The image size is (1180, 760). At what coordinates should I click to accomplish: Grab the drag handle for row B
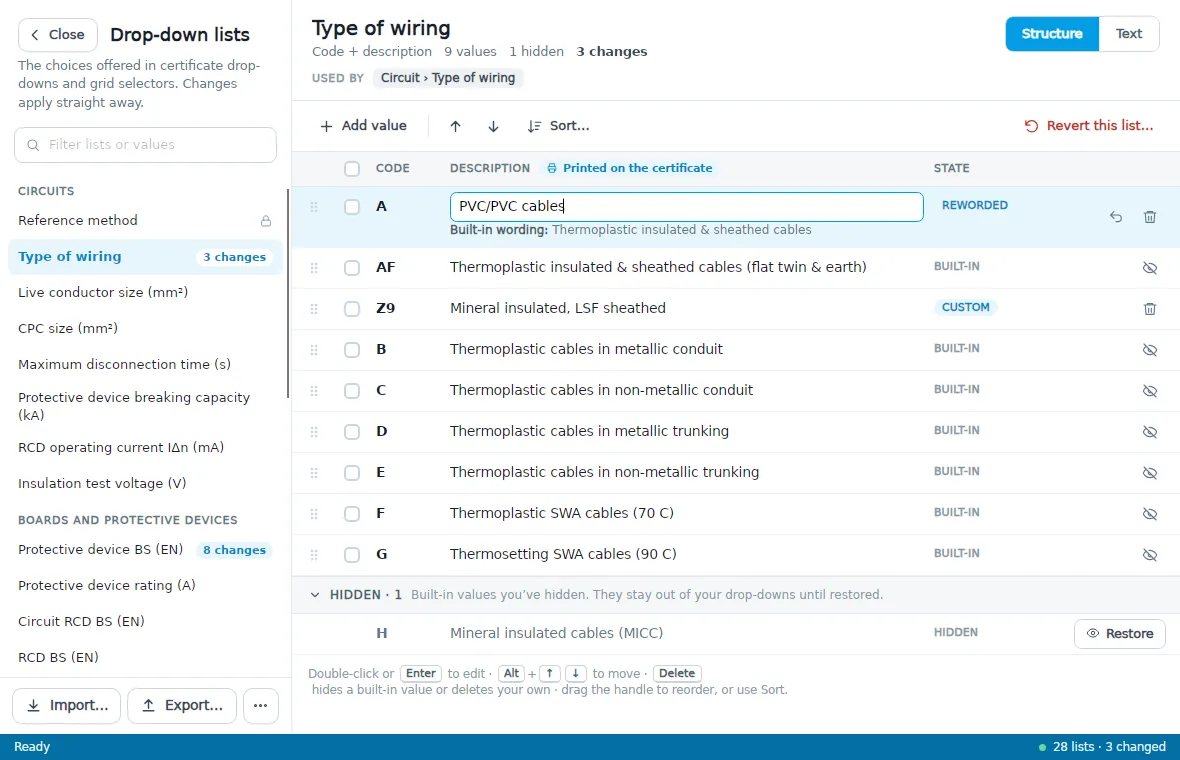(x=314, y=350)
